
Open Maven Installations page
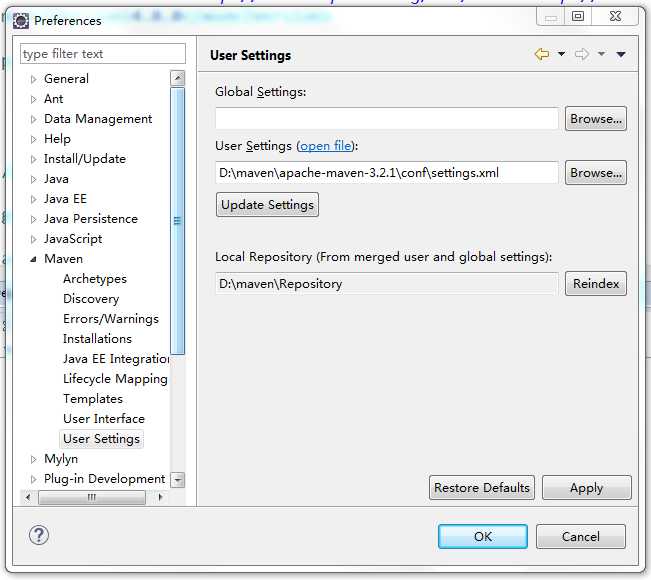pyautogui.click(x=97, y=339)
